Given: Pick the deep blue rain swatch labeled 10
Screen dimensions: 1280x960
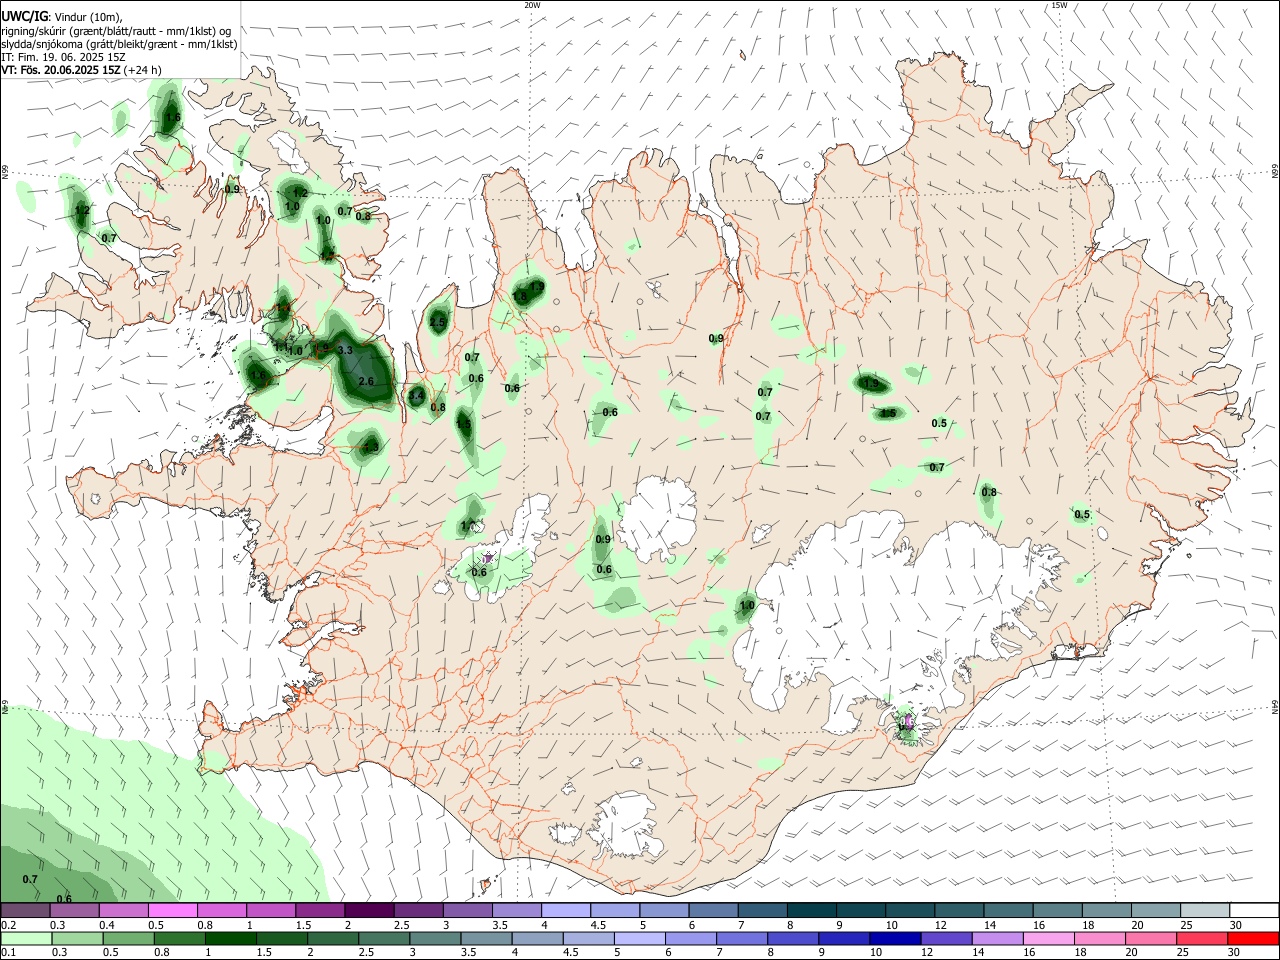Looking at the screenshot, I should (x=895, y=939).
